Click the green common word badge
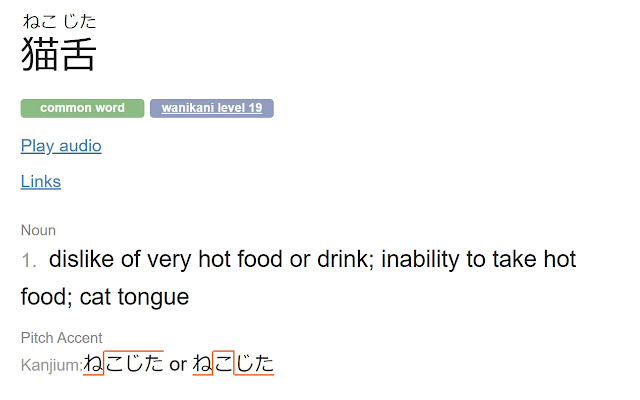The image size is (640, 400). point(82,108)
